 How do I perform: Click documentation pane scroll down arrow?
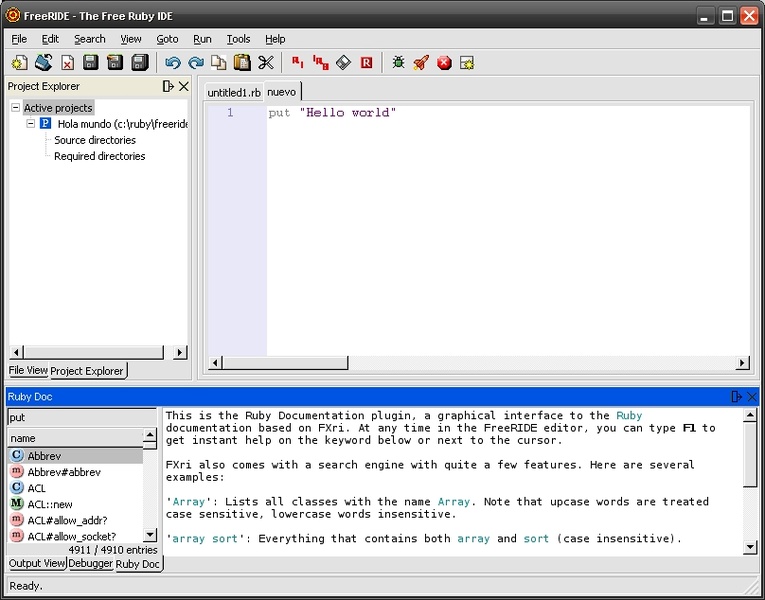[x=750, y=547]
